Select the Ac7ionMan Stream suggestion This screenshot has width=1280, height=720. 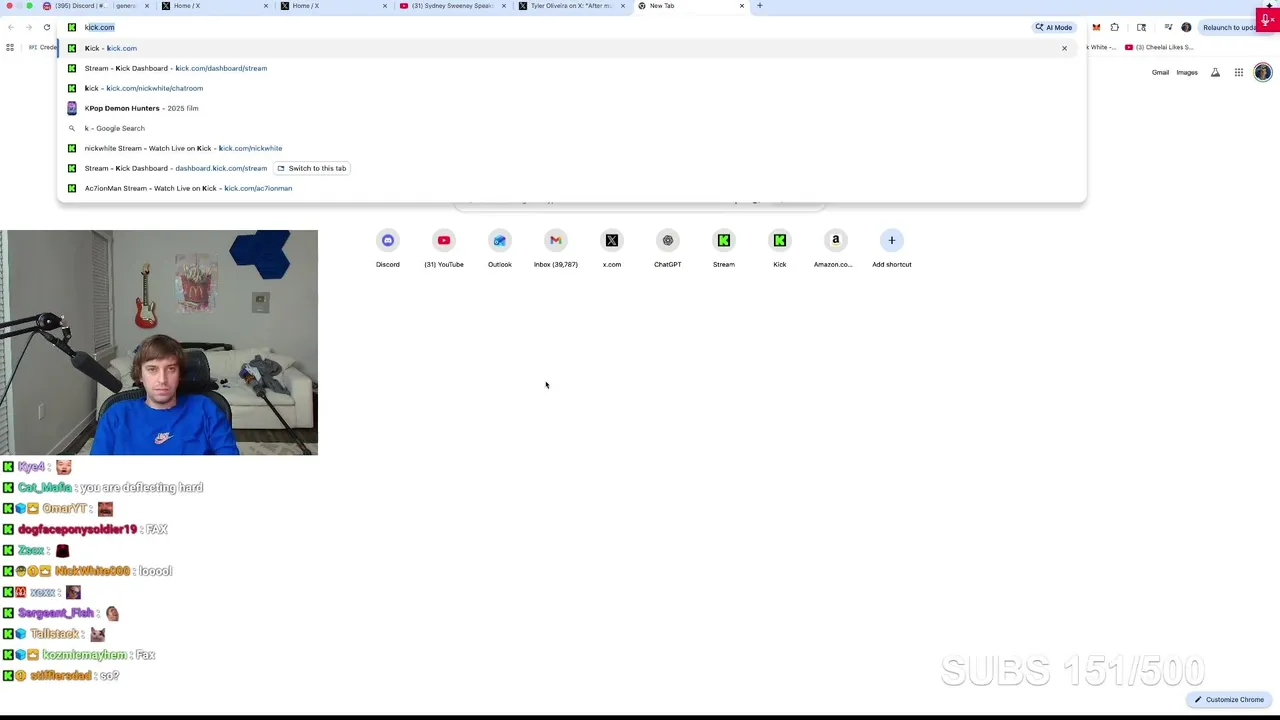point(571,188)
